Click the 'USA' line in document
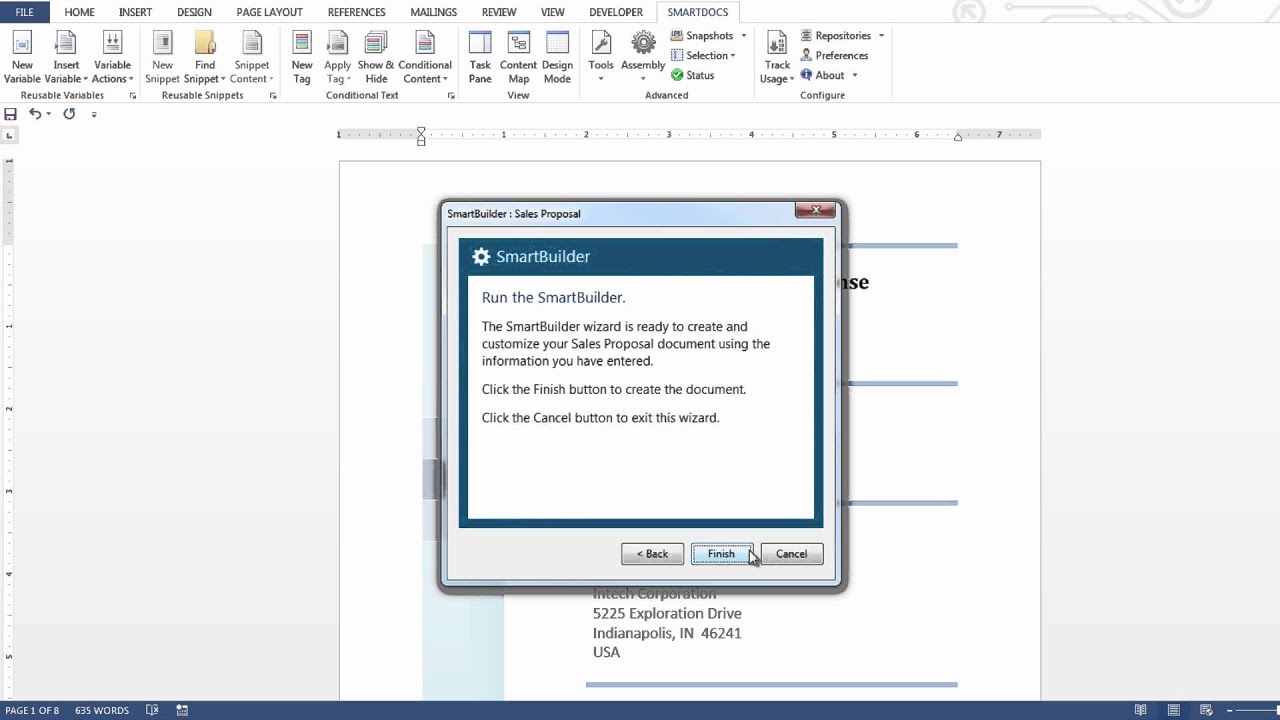This screenshot has width=1280, height=720. coord(606,652)
